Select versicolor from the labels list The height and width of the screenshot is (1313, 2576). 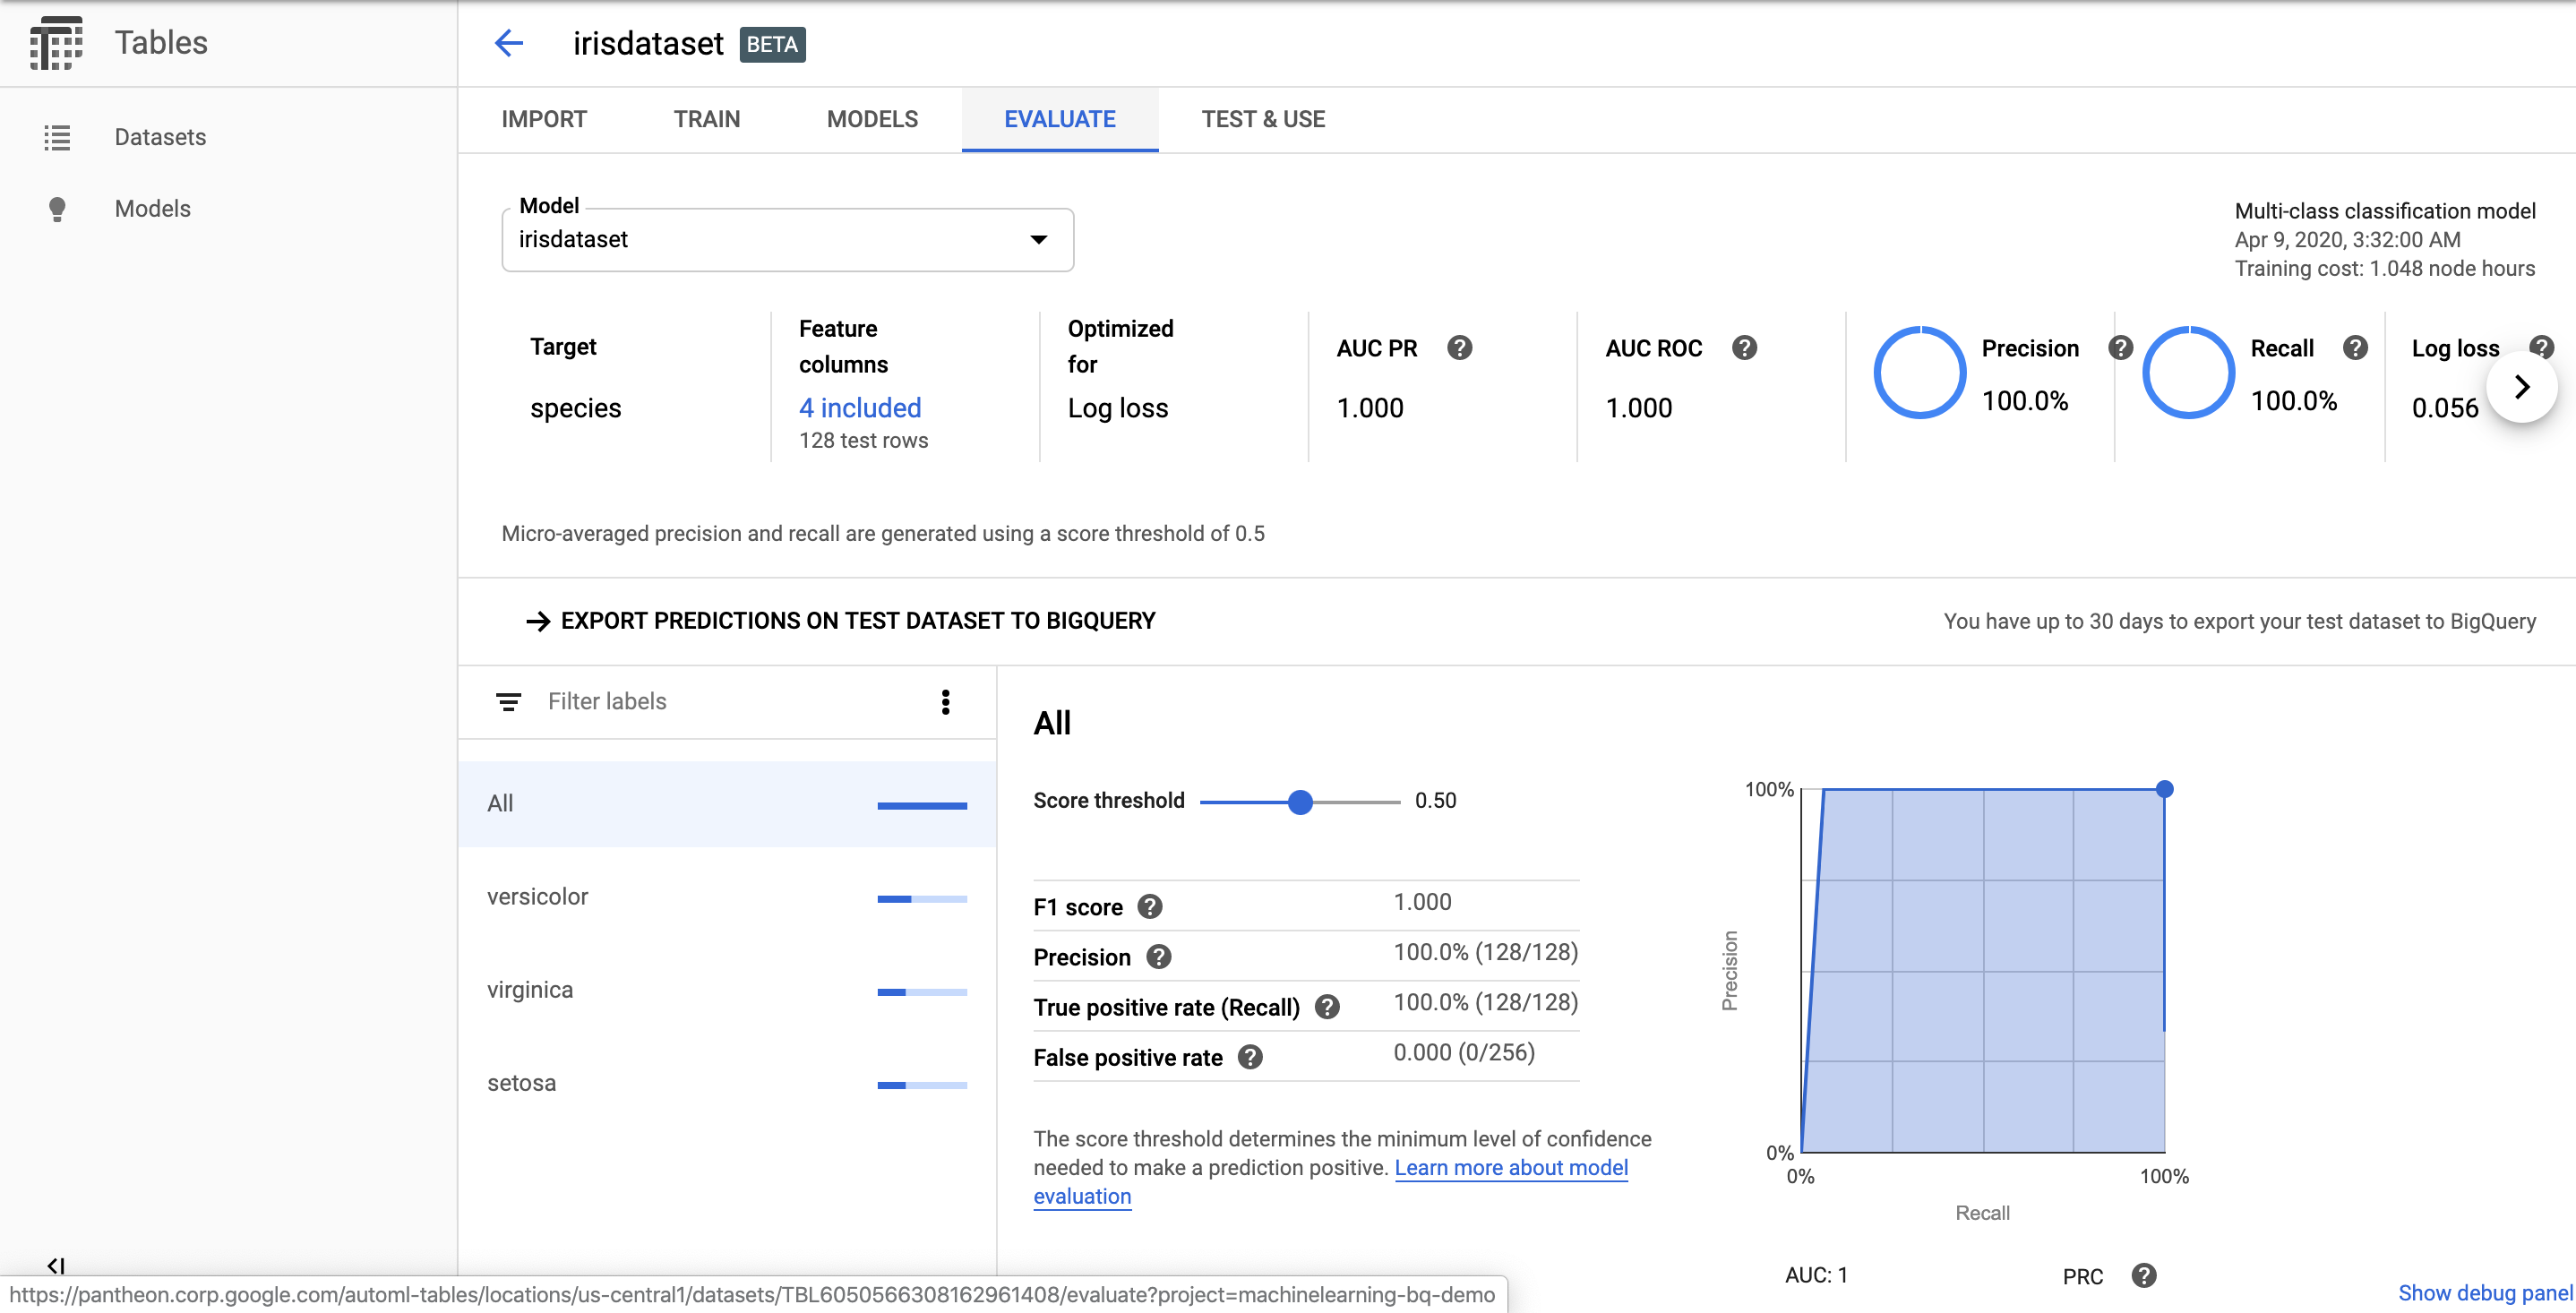pos(537,897)
